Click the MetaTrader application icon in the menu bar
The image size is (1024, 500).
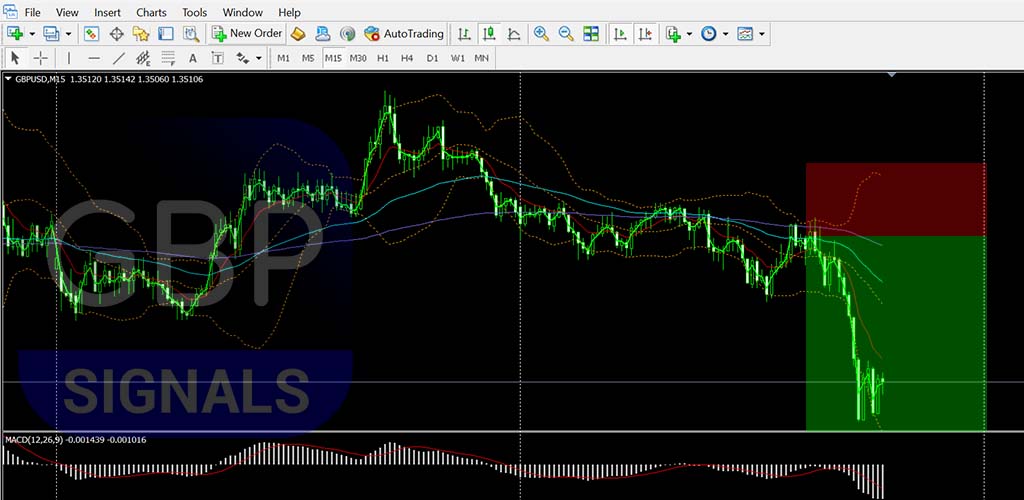(10, 11)
